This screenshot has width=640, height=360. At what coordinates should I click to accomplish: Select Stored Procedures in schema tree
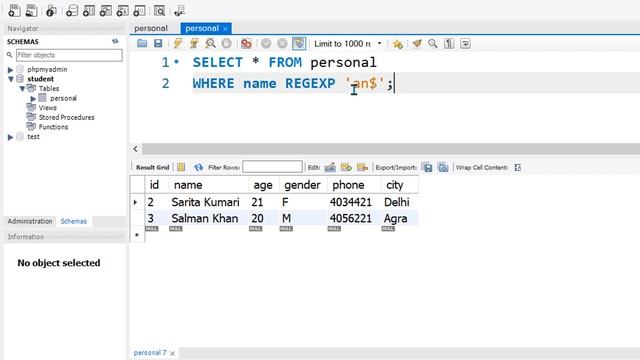tap(67, 118)
